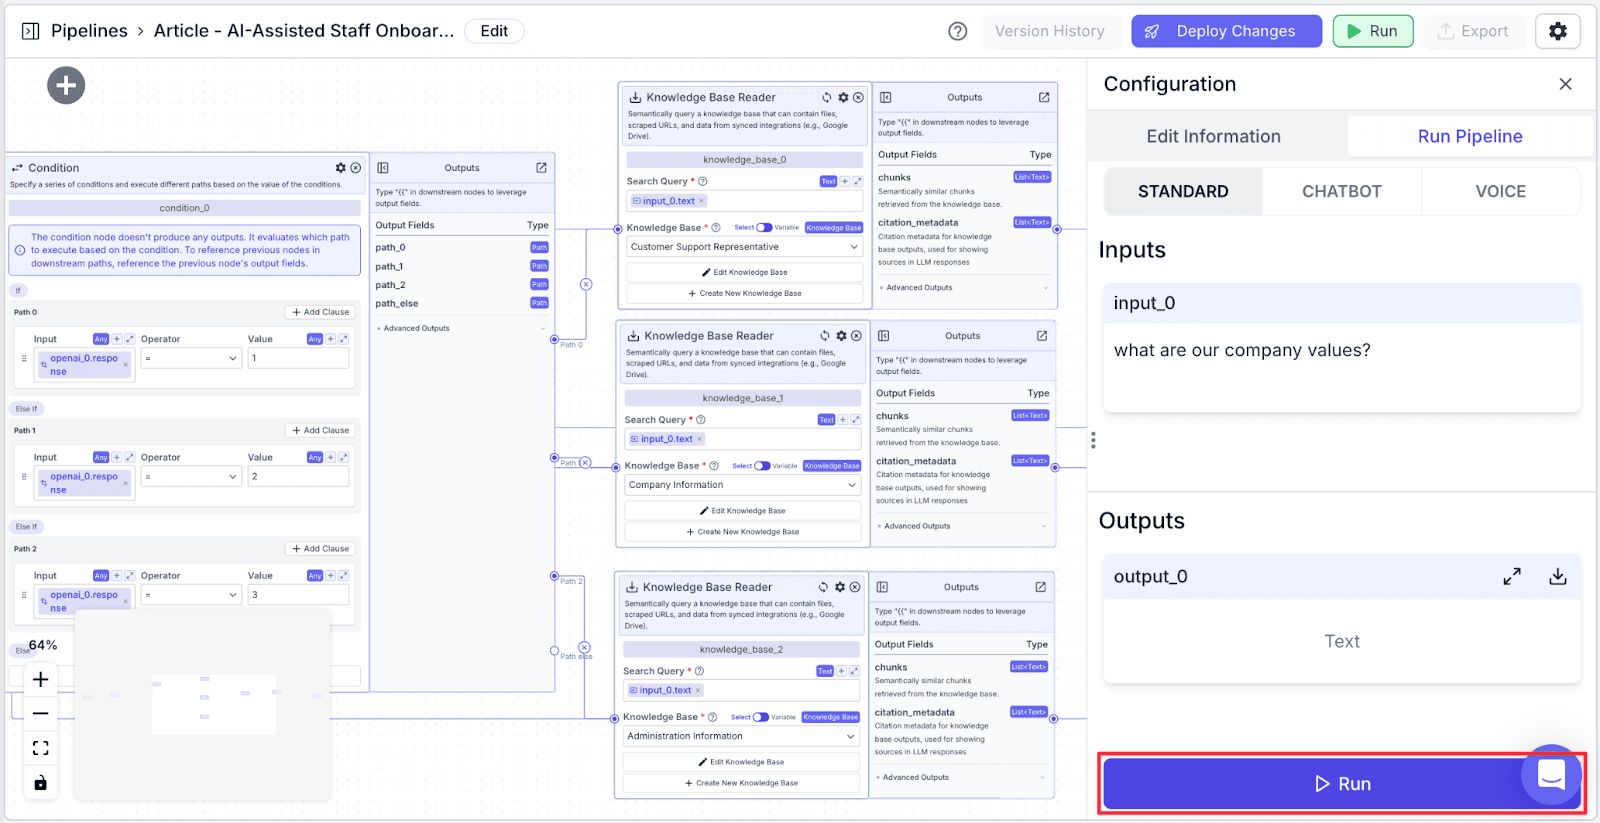Click the Edit button by pipeline title
Screen dimensions: 1600x823
(494, 31)
